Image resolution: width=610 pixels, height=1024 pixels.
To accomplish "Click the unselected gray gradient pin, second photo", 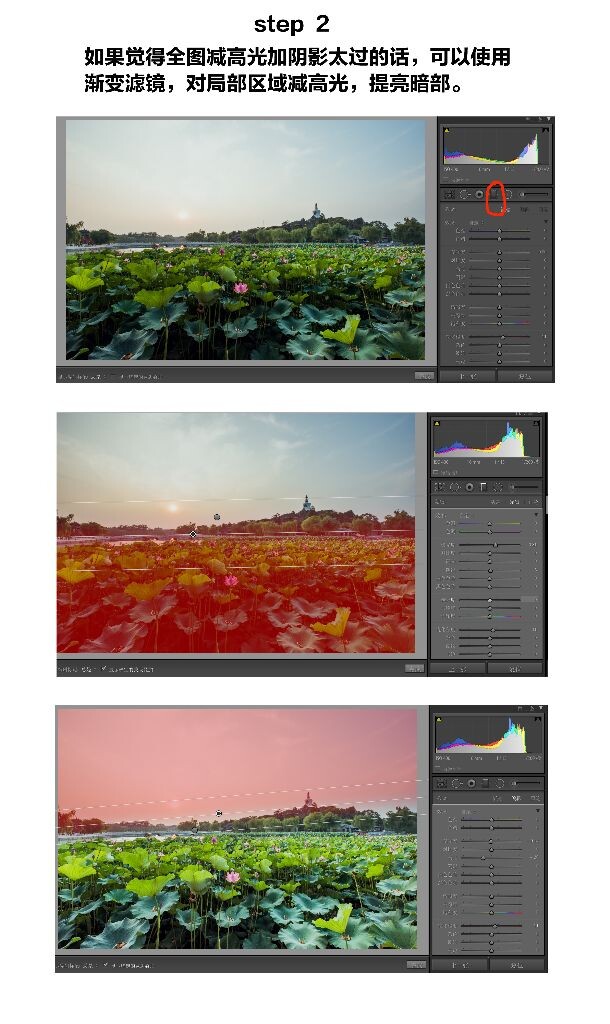I will (x=217, y=517).
